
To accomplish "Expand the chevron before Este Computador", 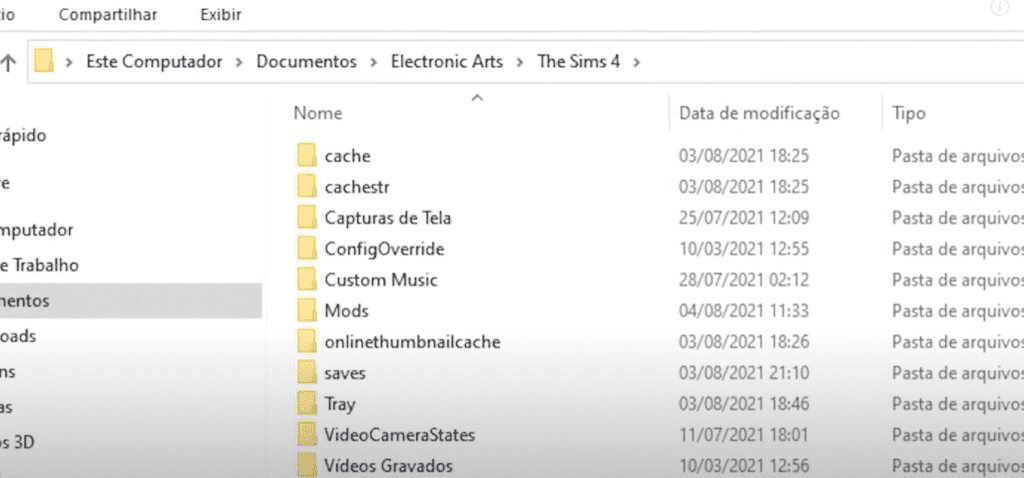I will click(x=69, y=63).
